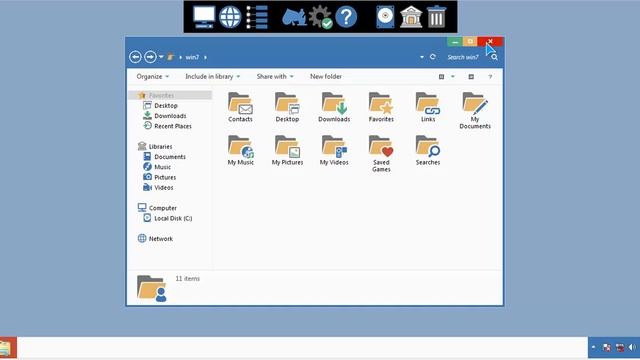Open the explorer Help question mark
The width and height of the screenshot is (640, 360).
click(490, 77)
